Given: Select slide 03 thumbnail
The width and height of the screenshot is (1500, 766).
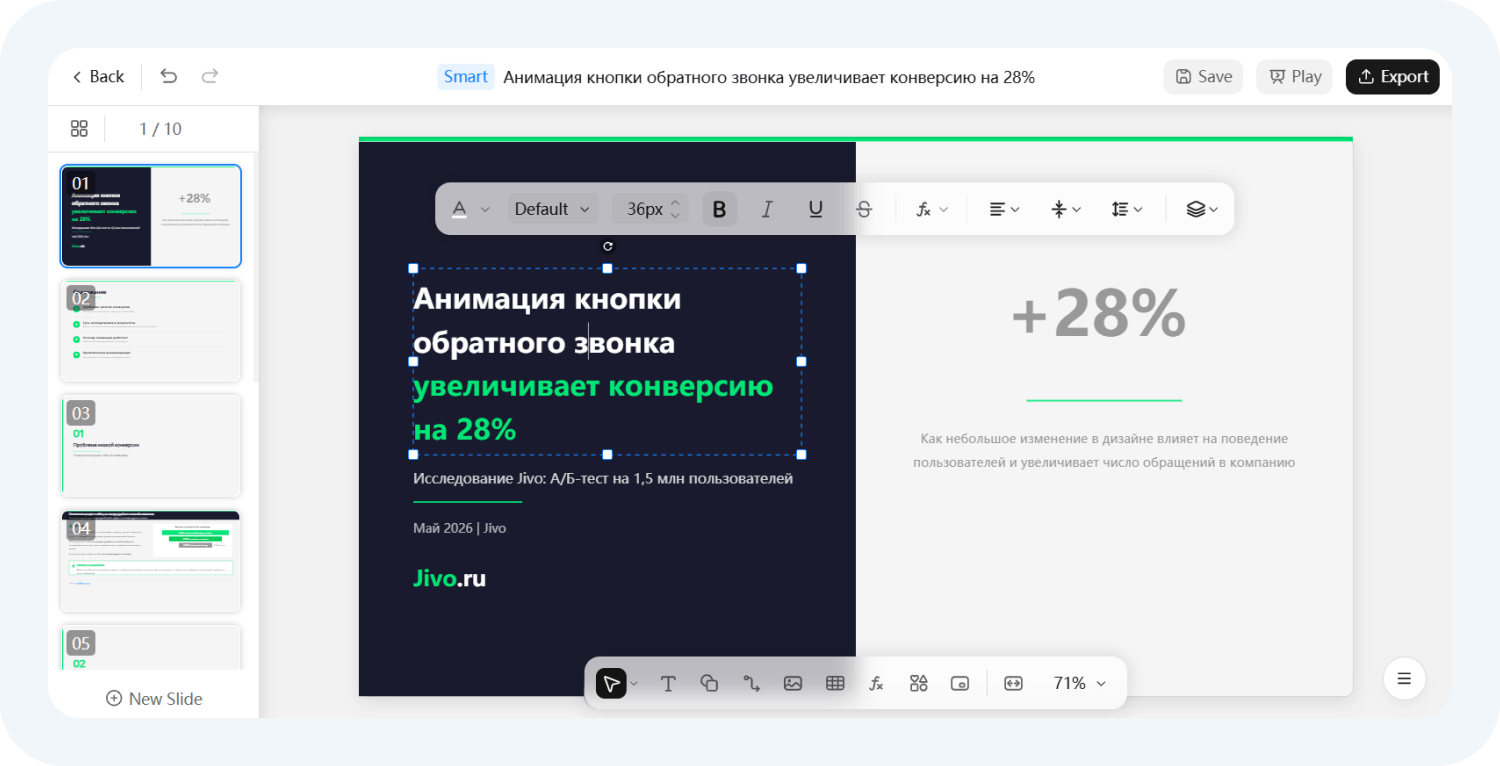Looking at the screenshot, I should click(x=151, y=446).
